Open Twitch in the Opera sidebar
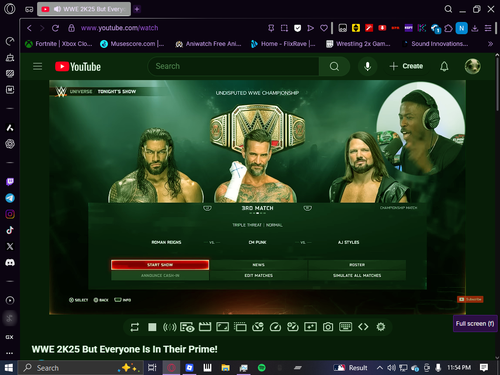 click(x=10, y=182)
